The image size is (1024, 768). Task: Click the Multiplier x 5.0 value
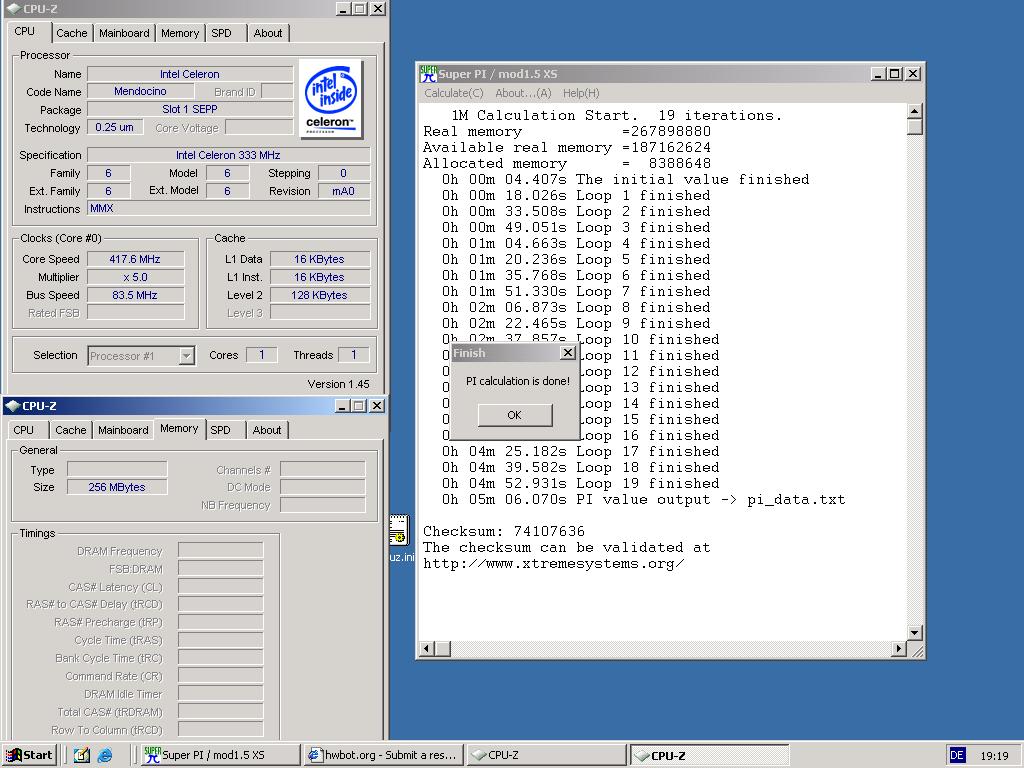coord(135,277)
